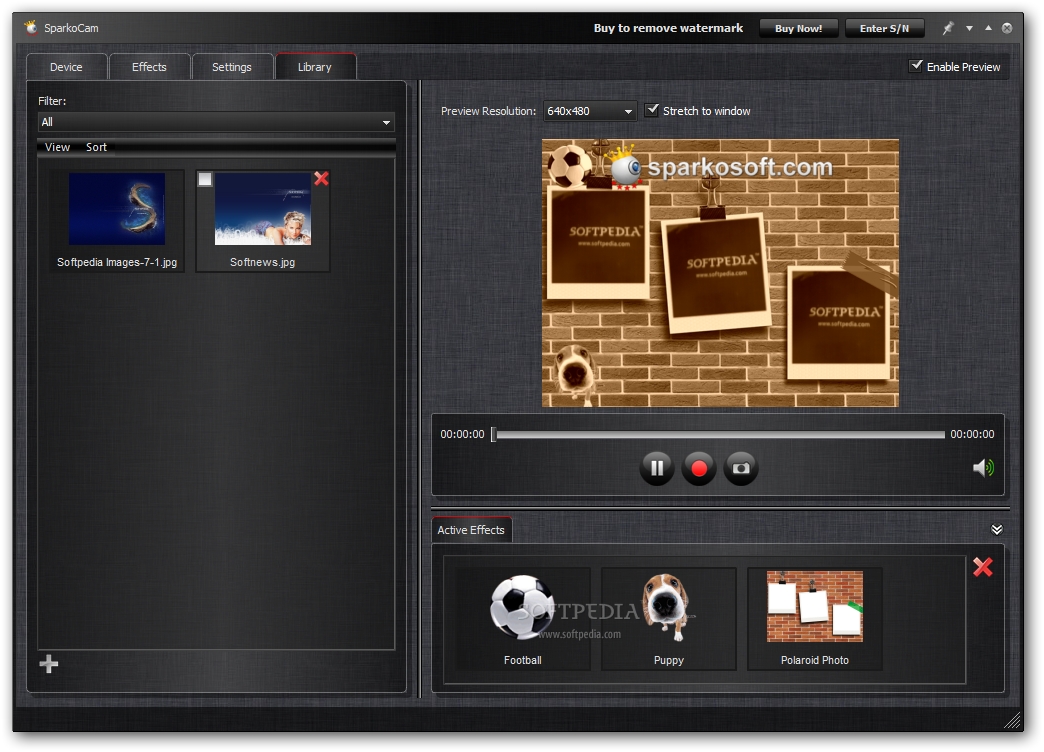Click the "Softpedia Images-7-1.jpg" file name

coord(117,262)
